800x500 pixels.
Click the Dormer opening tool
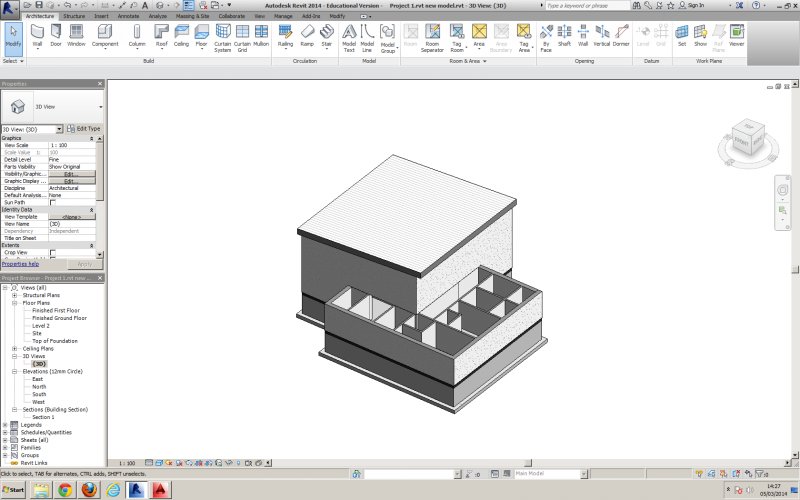621,36
